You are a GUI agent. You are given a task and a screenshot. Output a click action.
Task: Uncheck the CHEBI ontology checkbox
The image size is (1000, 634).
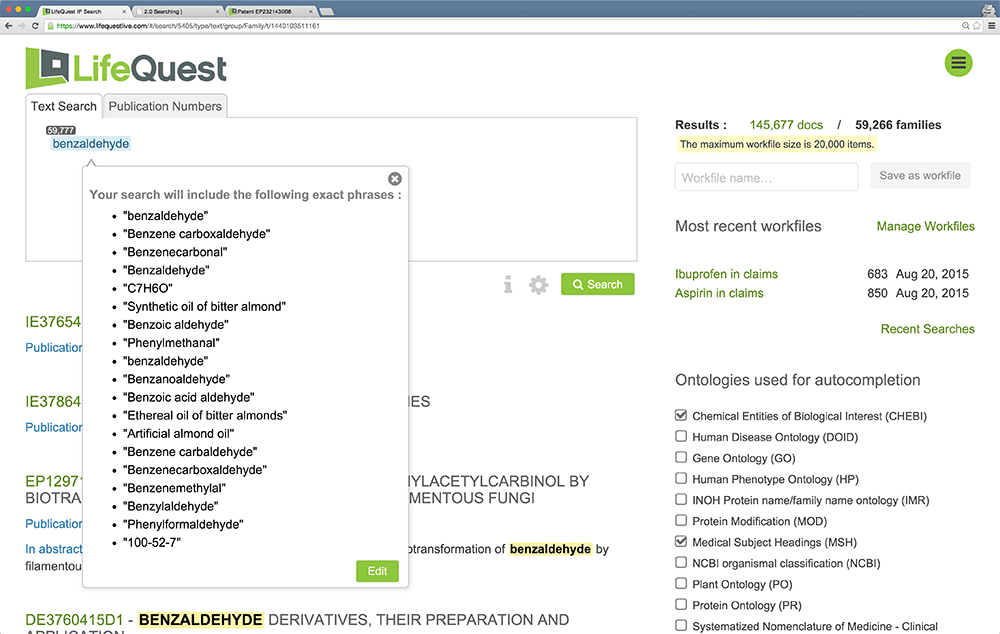click(x=681, y=415)
